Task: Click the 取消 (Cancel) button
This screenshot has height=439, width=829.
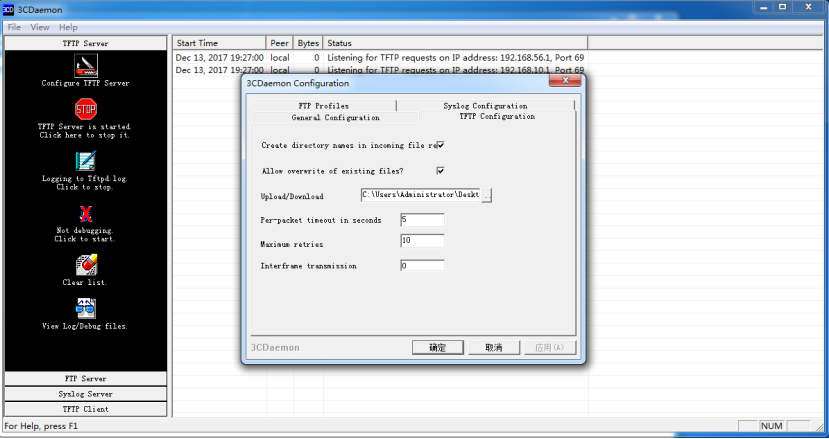Action: pos(494,347)
